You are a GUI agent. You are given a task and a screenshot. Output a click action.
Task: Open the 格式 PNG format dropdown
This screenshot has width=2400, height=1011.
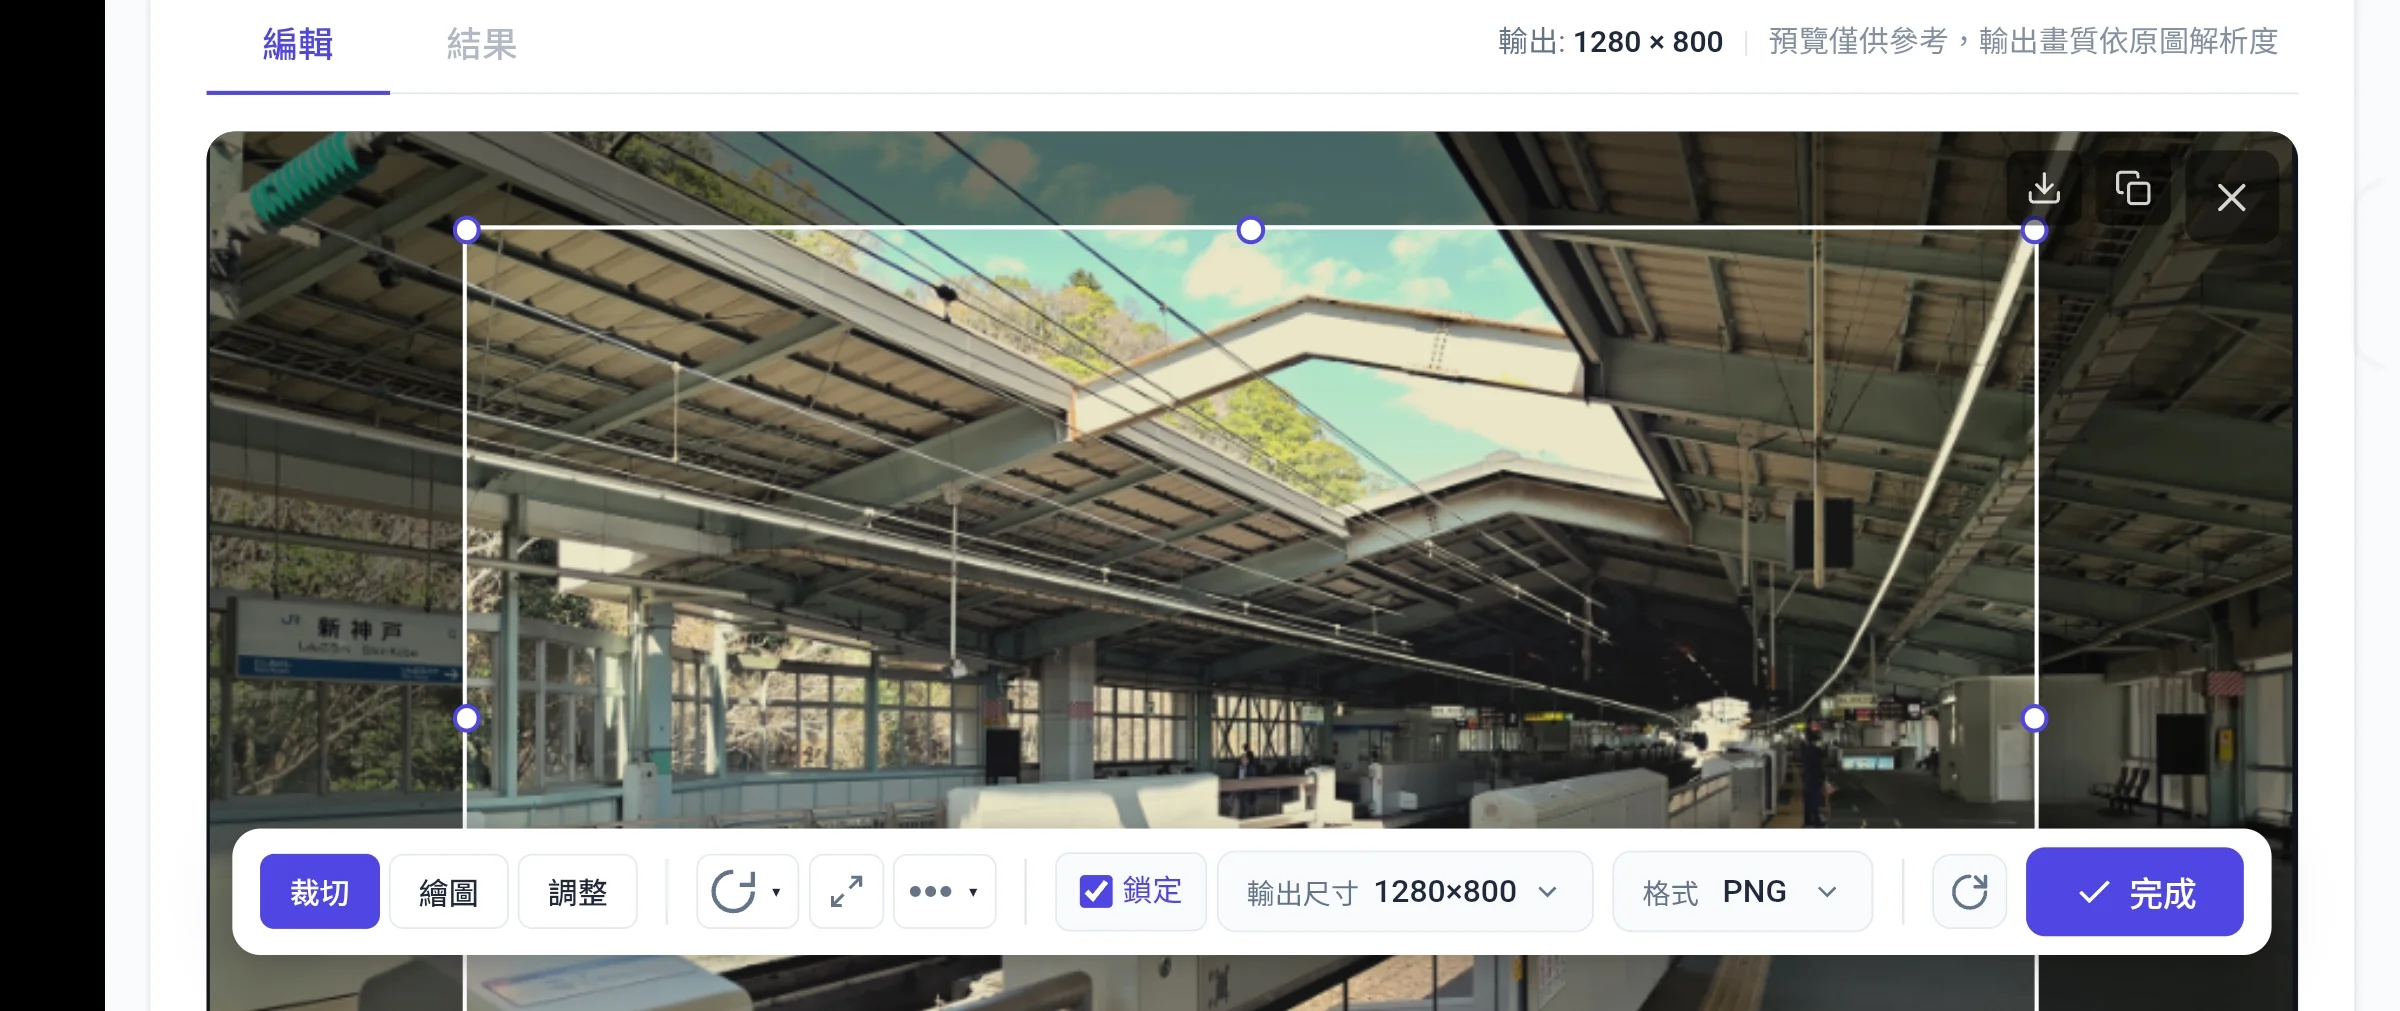point(1741,891)
